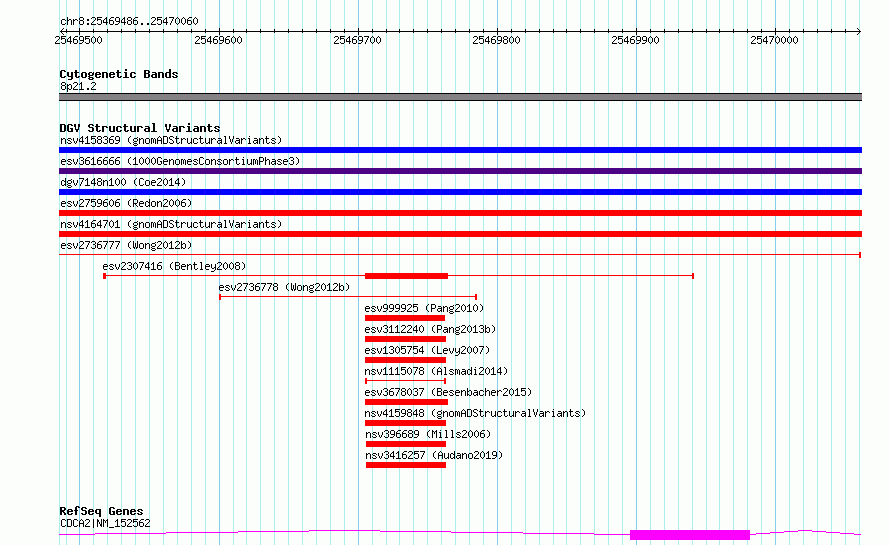Click the esv2759606 Redon2006 variant label
The height and width of the screenshot is (545, 890).
point(126,203)
